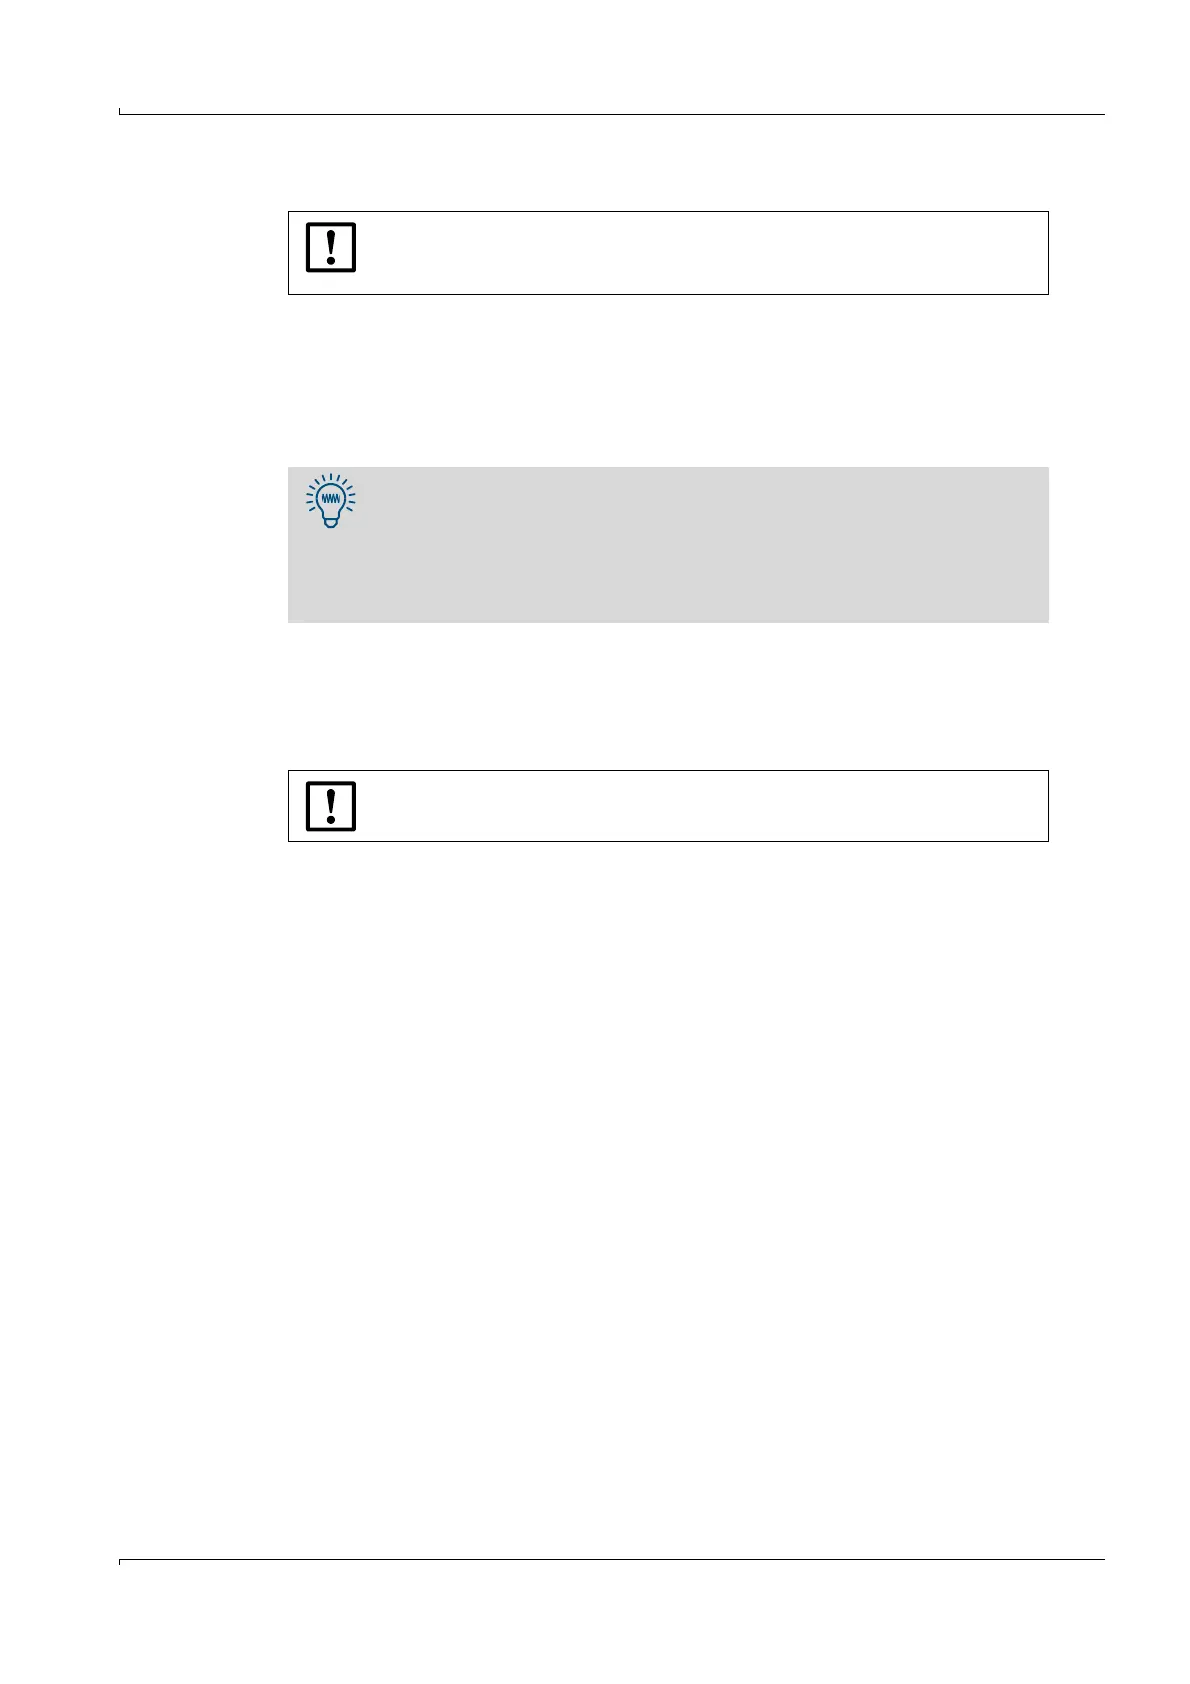The width and height of the screenshot is (1190, 1684).
Task: Click the empty area of the first bordered notice box
Action: point(700,253)
